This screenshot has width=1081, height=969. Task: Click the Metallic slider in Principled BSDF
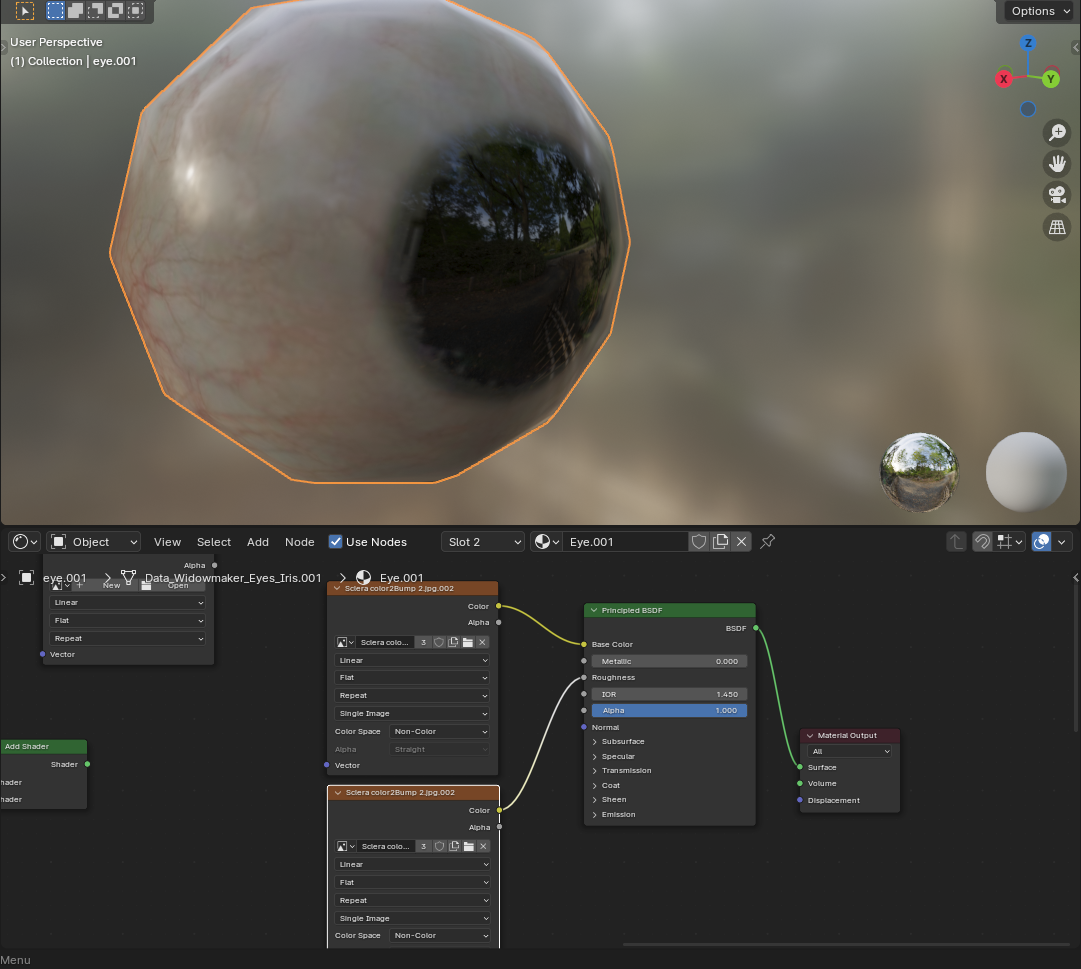pos(669,661)
